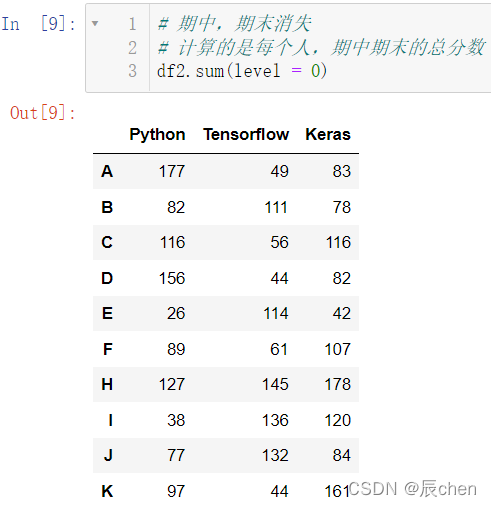
Task: Select the second comment line about 总分数
Action: tap(321, 47)
